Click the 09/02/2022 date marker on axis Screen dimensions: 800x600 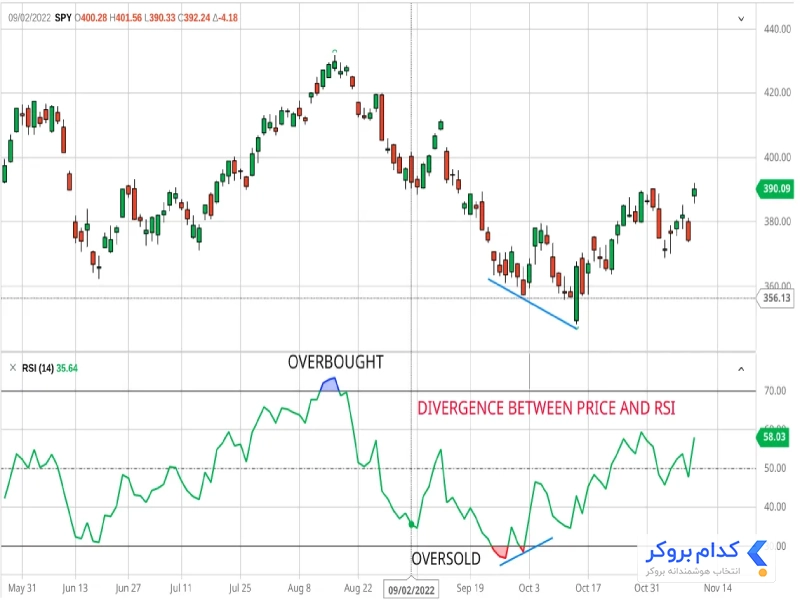411,590
